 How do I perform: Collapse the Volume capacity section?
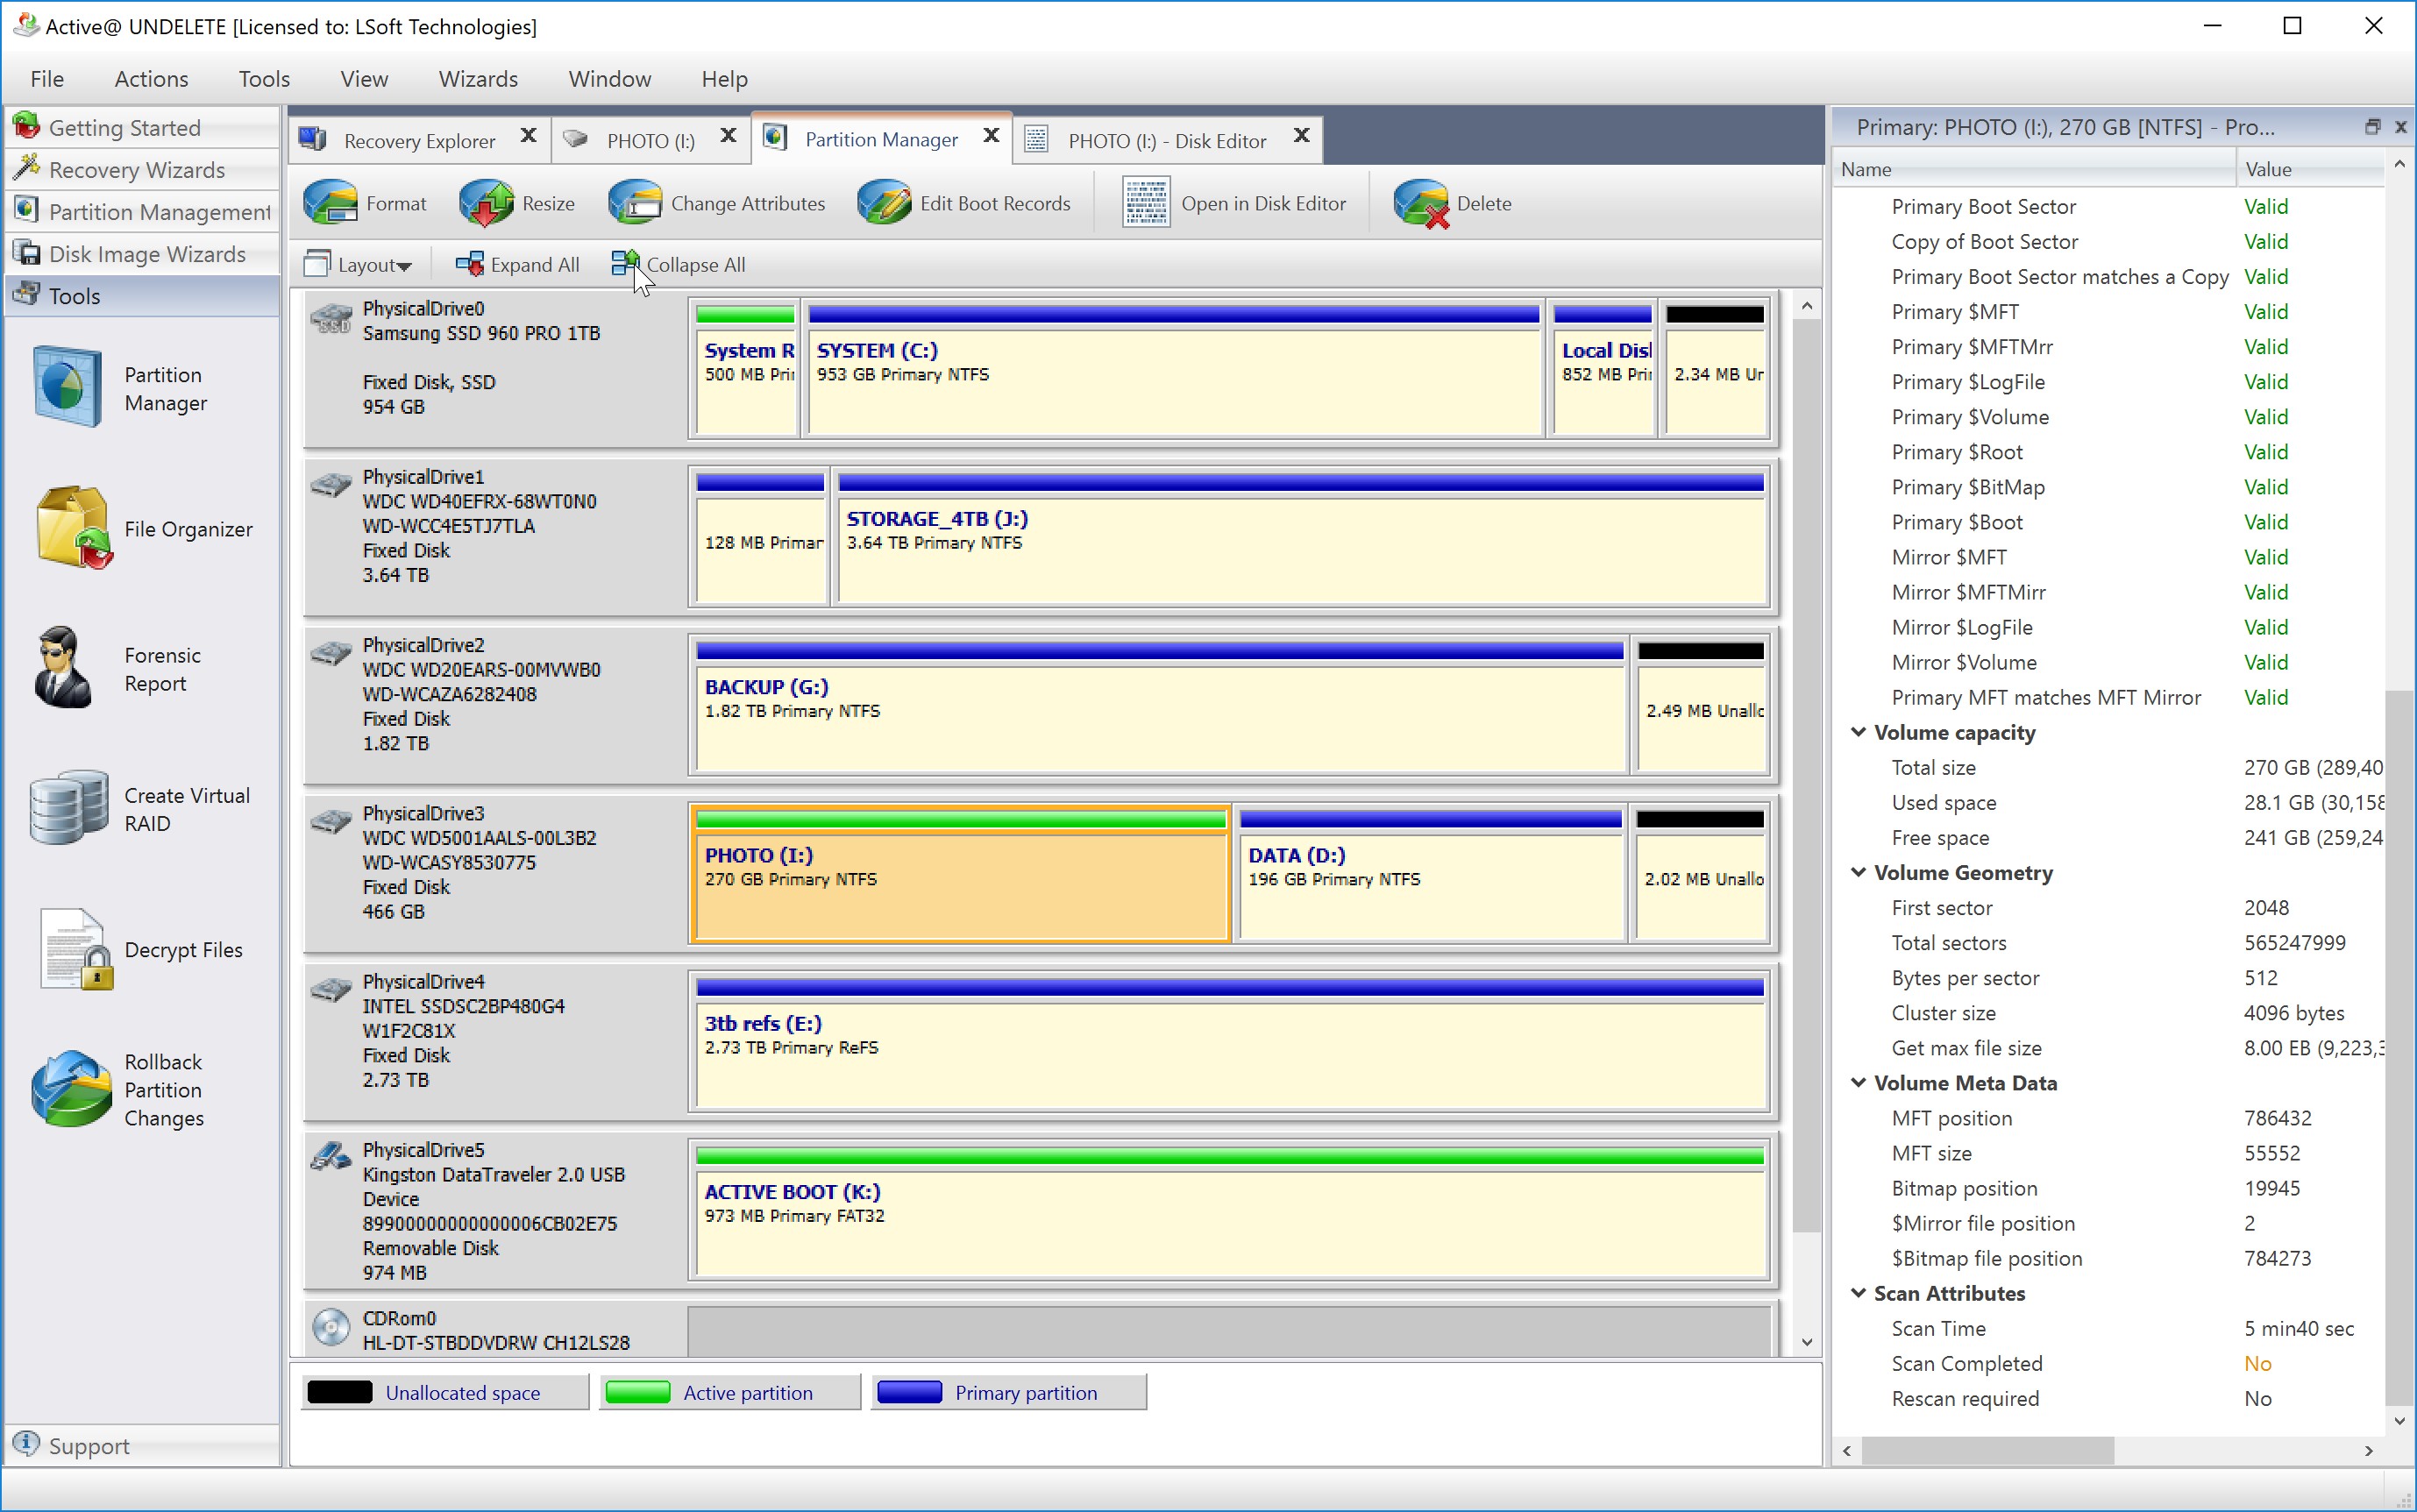pos(1858,732)
